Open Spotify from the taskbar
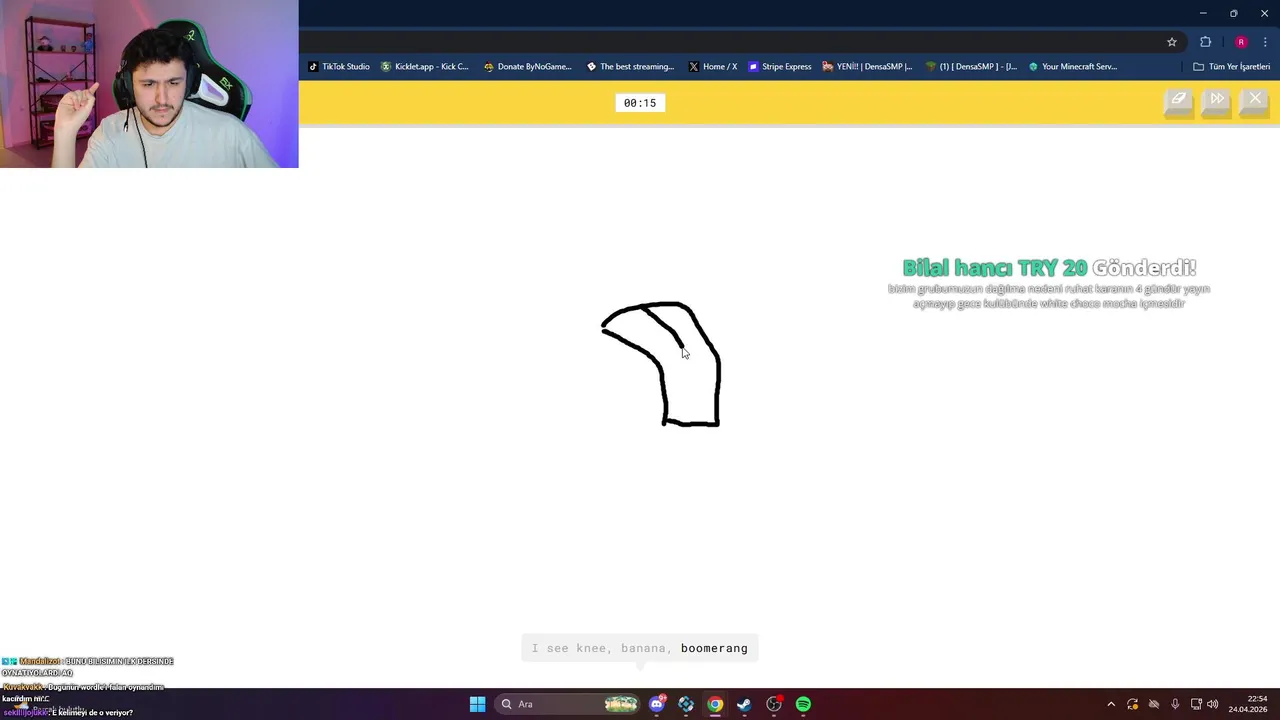 pyautogui.click(x=803, y=704)
